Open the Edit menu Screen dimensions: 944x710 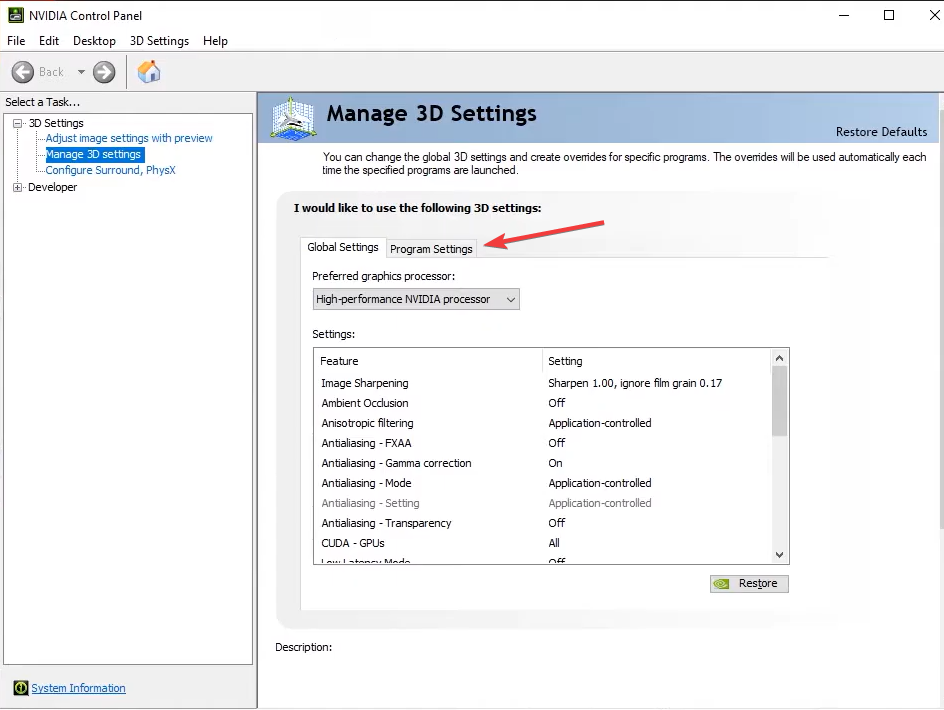pyautogui.click(x=49, y=40)
